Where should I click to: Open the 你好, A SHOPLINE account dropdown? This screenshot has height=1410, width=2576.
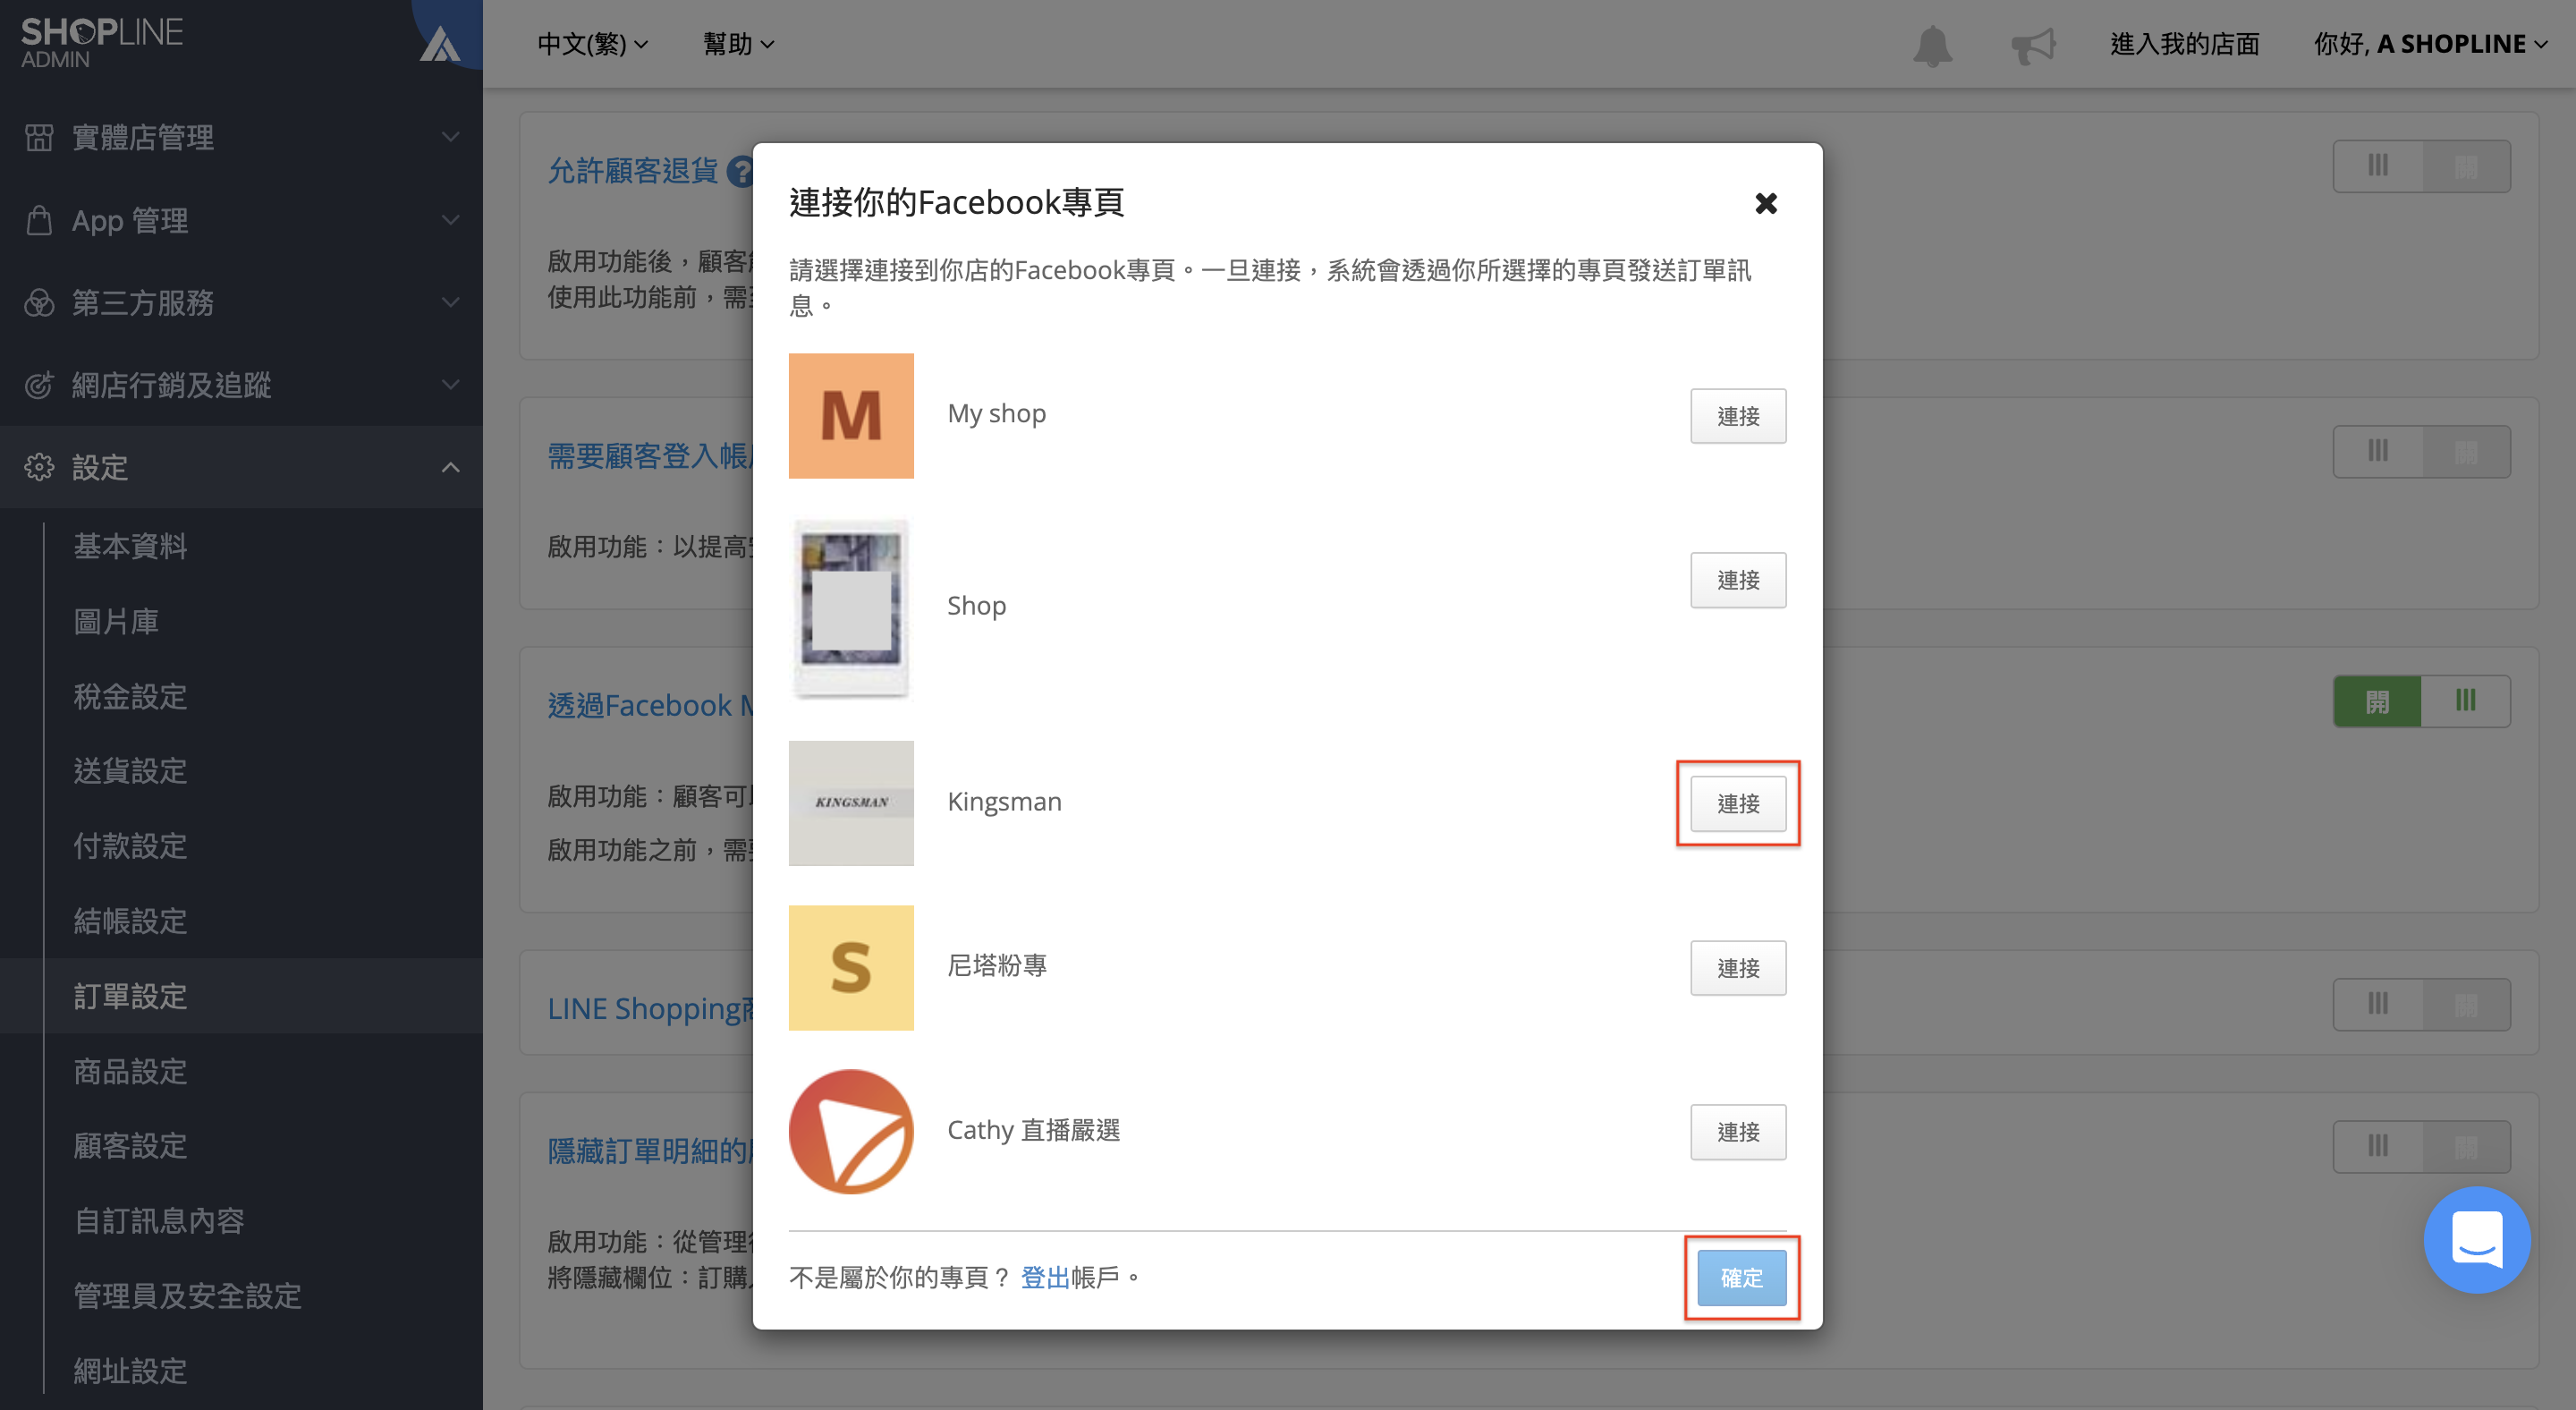coord(2429,44)
